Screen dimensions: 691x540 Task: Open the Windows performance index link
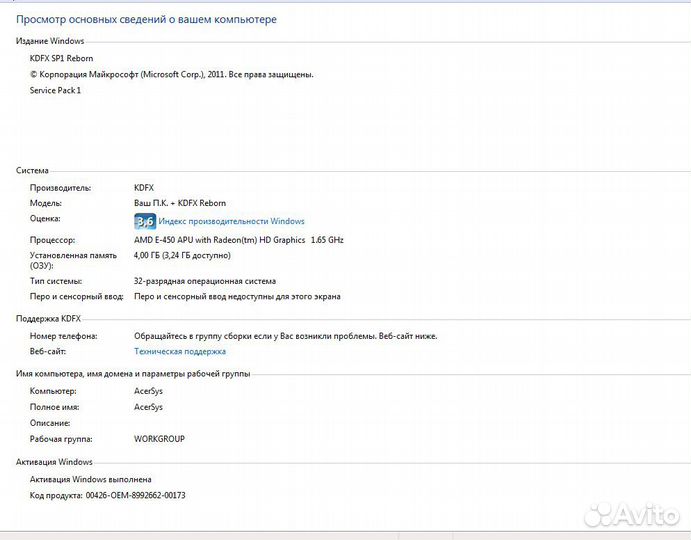(231, 221)
